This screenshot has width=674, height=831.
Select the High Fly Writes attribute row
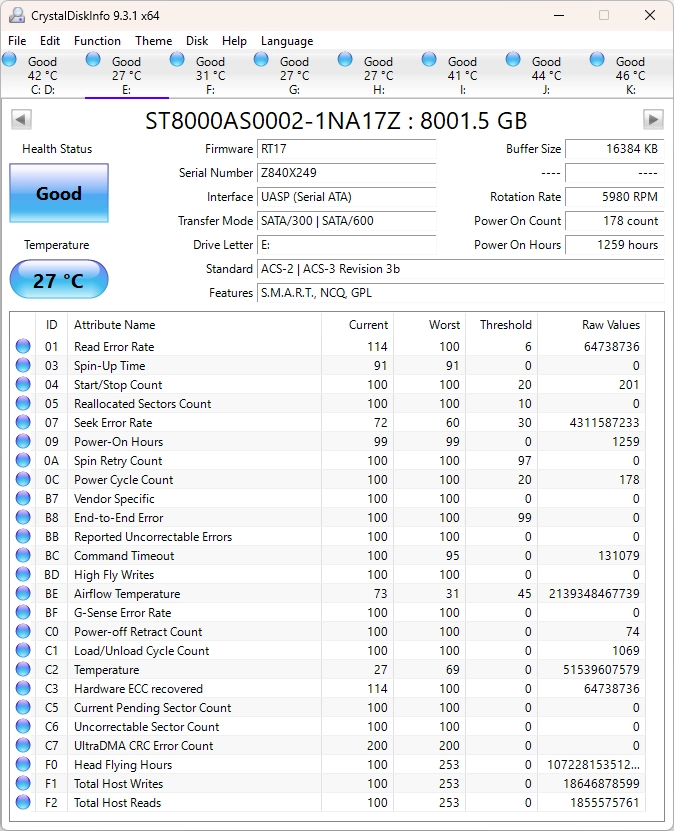pyautogui.click(x=328, y=575)
